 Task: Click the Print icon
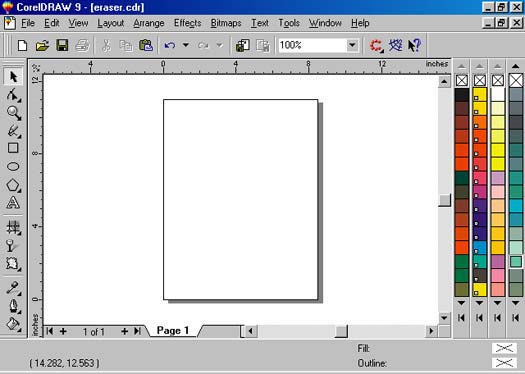[x=82, y=45]
